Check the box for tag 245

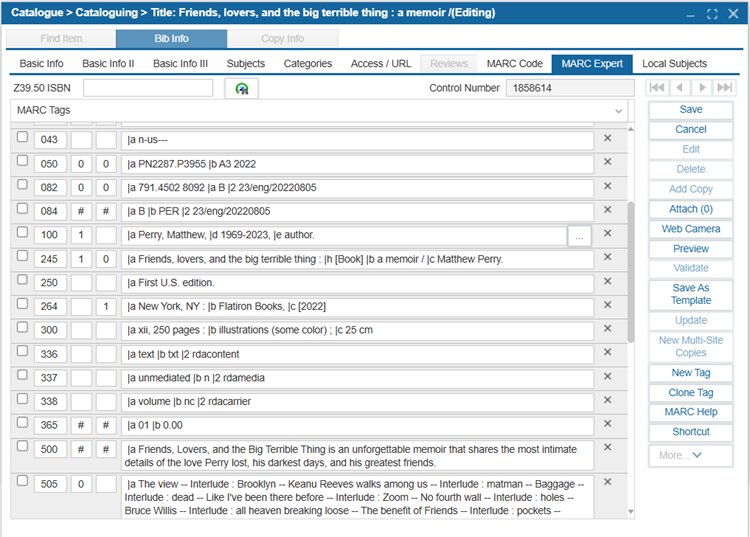click(x=22, y=256)
